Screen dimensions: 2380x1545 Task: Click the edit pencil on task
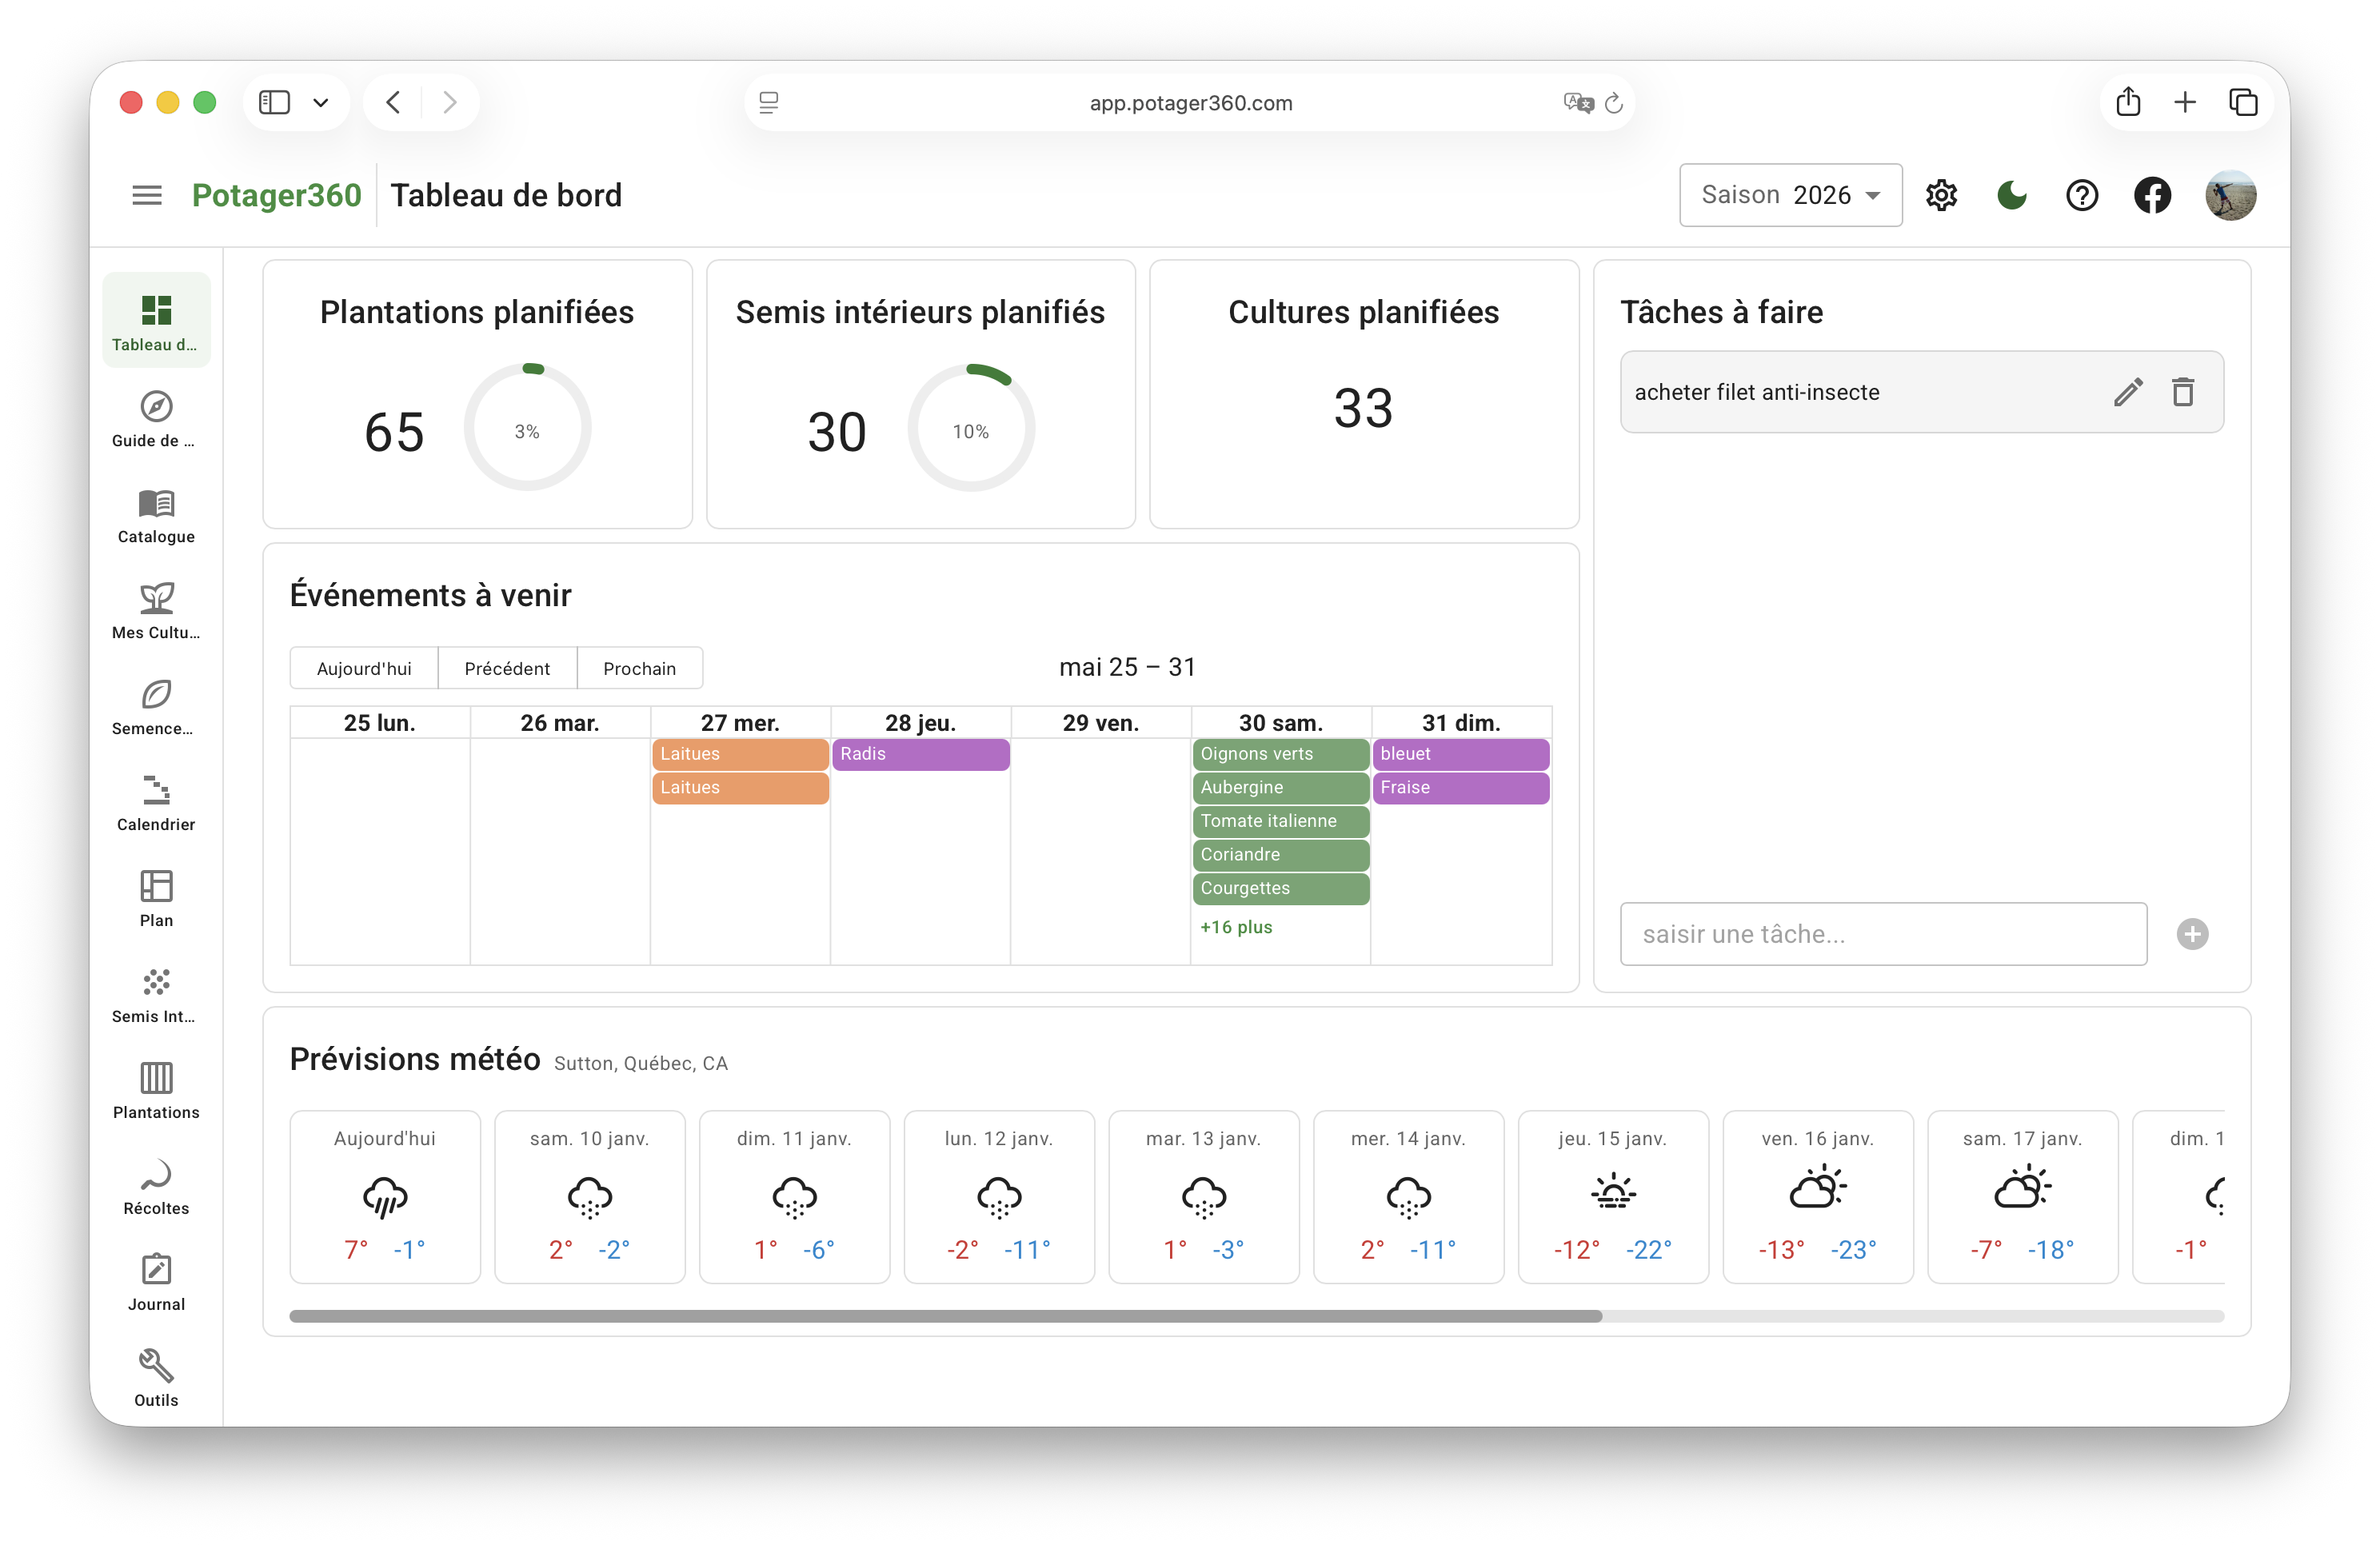tap(2127, 392)
